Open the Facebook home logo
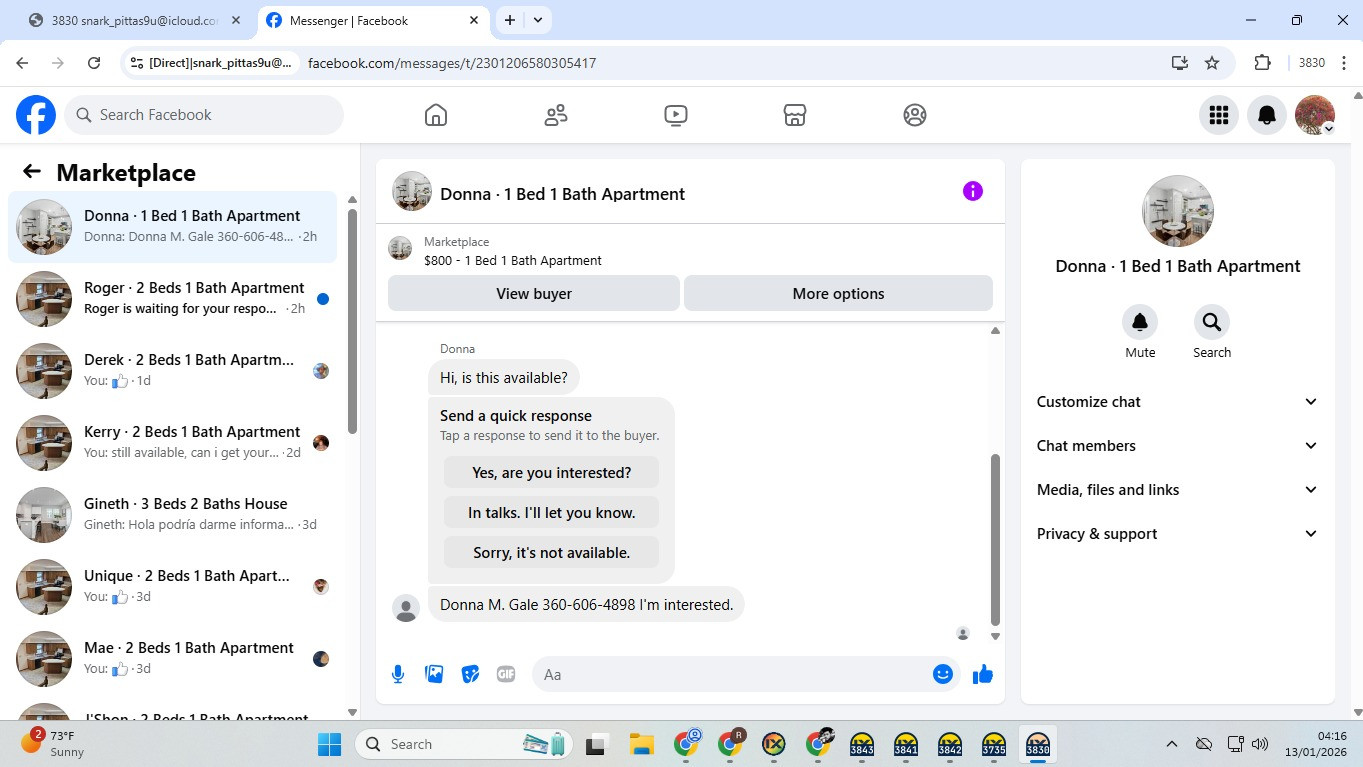Viewport: 1363px width, 767px height. pos(36,115)
